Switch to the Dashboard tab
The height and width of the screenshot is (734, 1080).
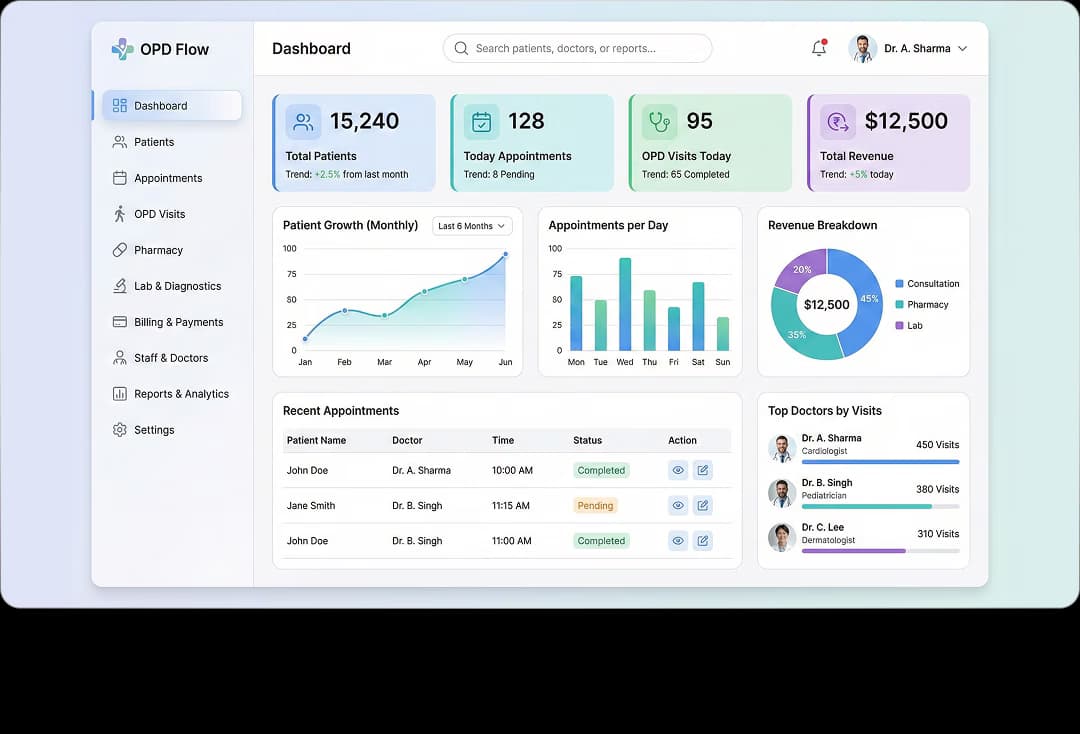coord(161,105)
